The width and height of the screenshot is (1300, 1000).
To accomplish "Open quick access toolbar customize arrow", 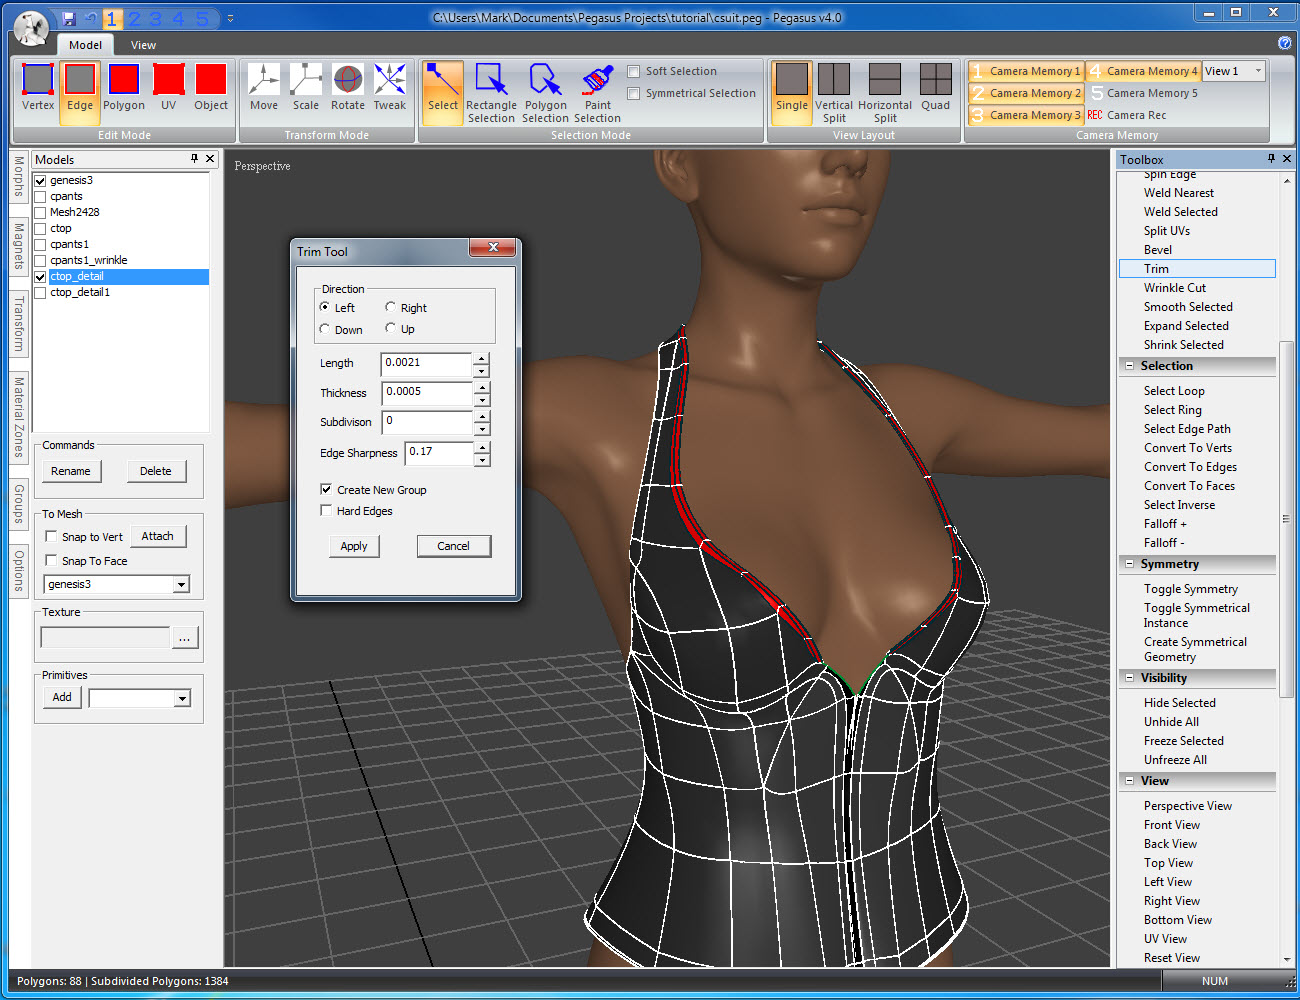I will coord(230,19).
